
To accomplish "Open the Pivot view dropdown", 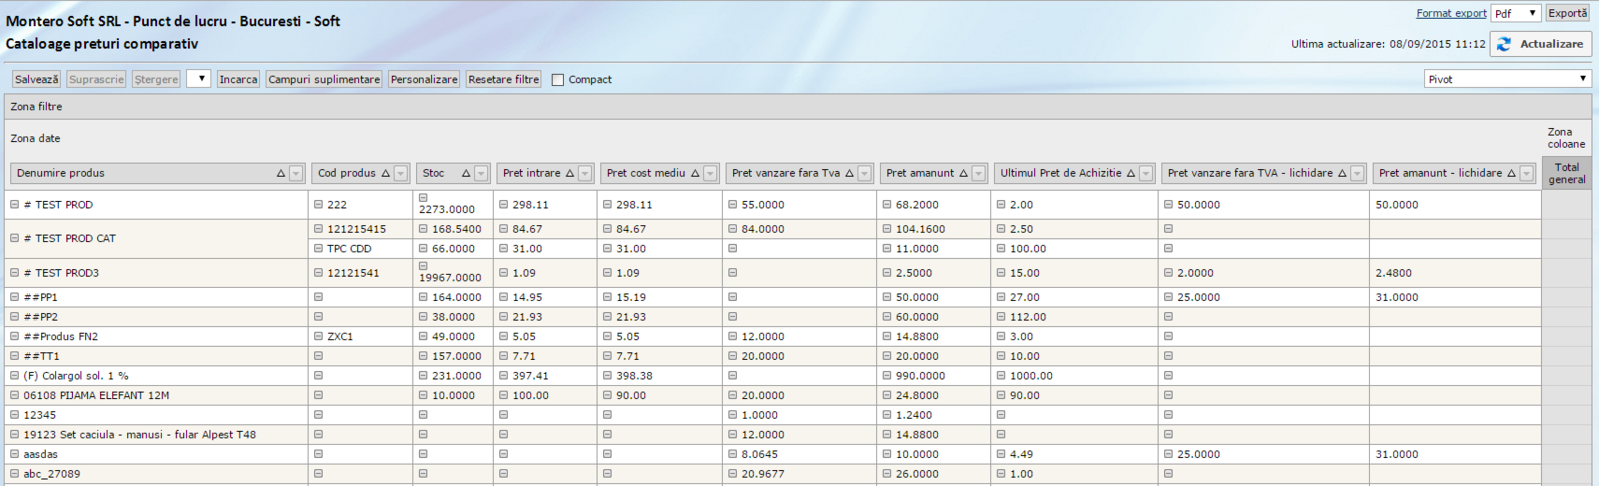I will click(1507, 79).
